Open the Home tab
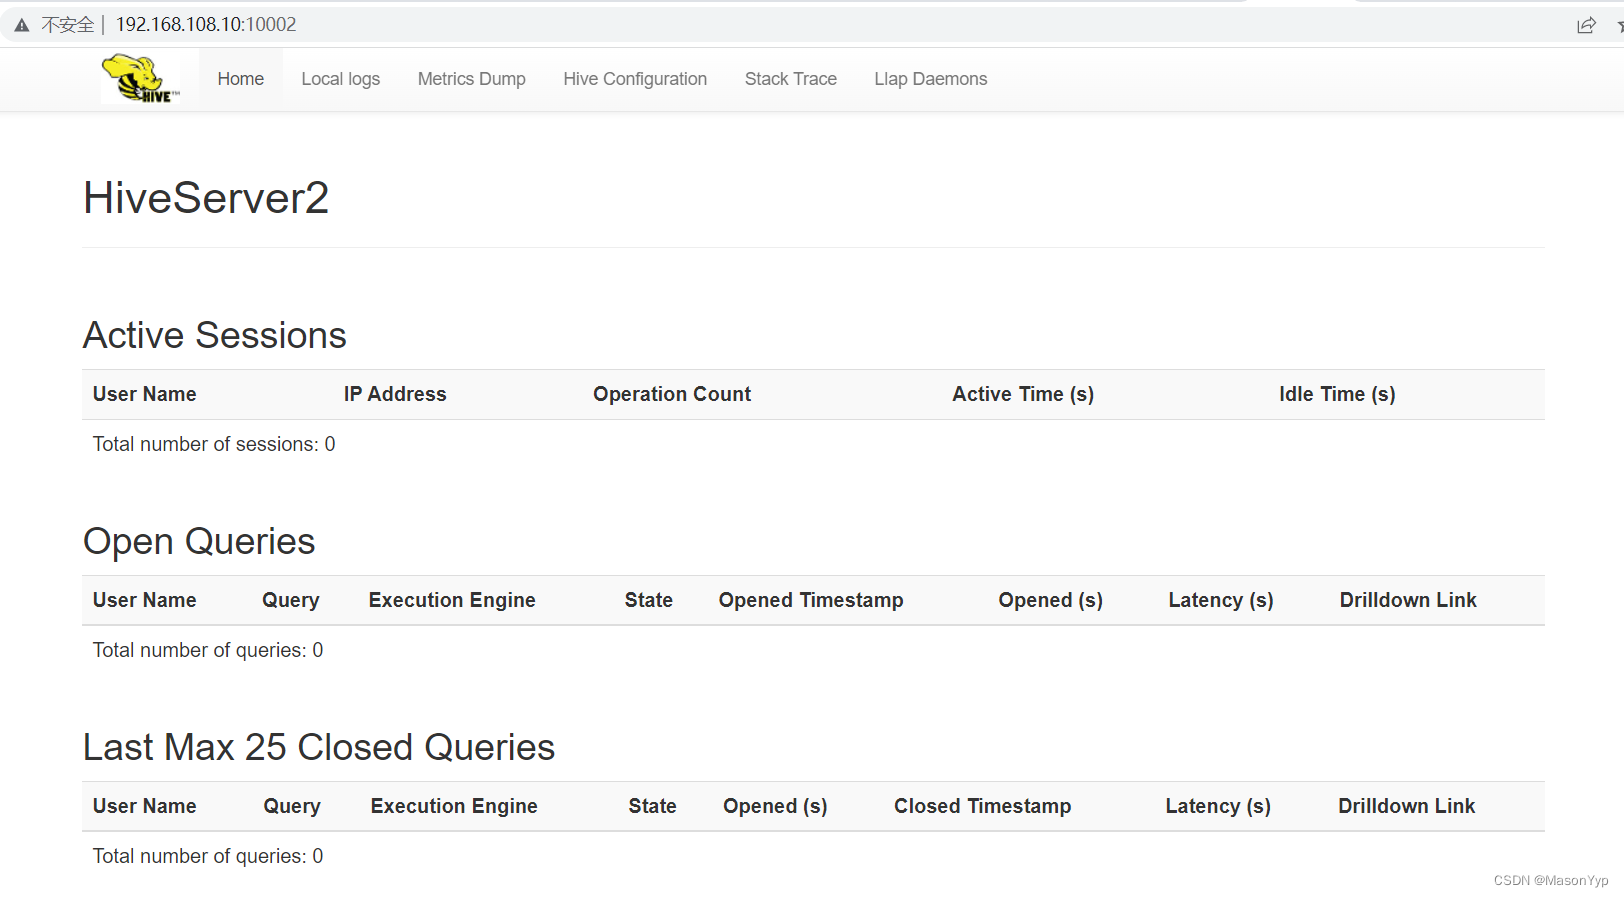This screenshot has height=897, width=1624. point(241,79)
